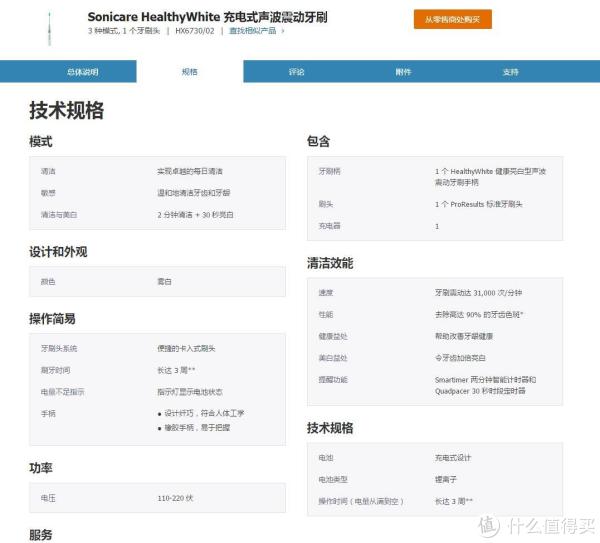Click the 设计和外观 section heading
600x543 pixels.
[x=58, y=252]
